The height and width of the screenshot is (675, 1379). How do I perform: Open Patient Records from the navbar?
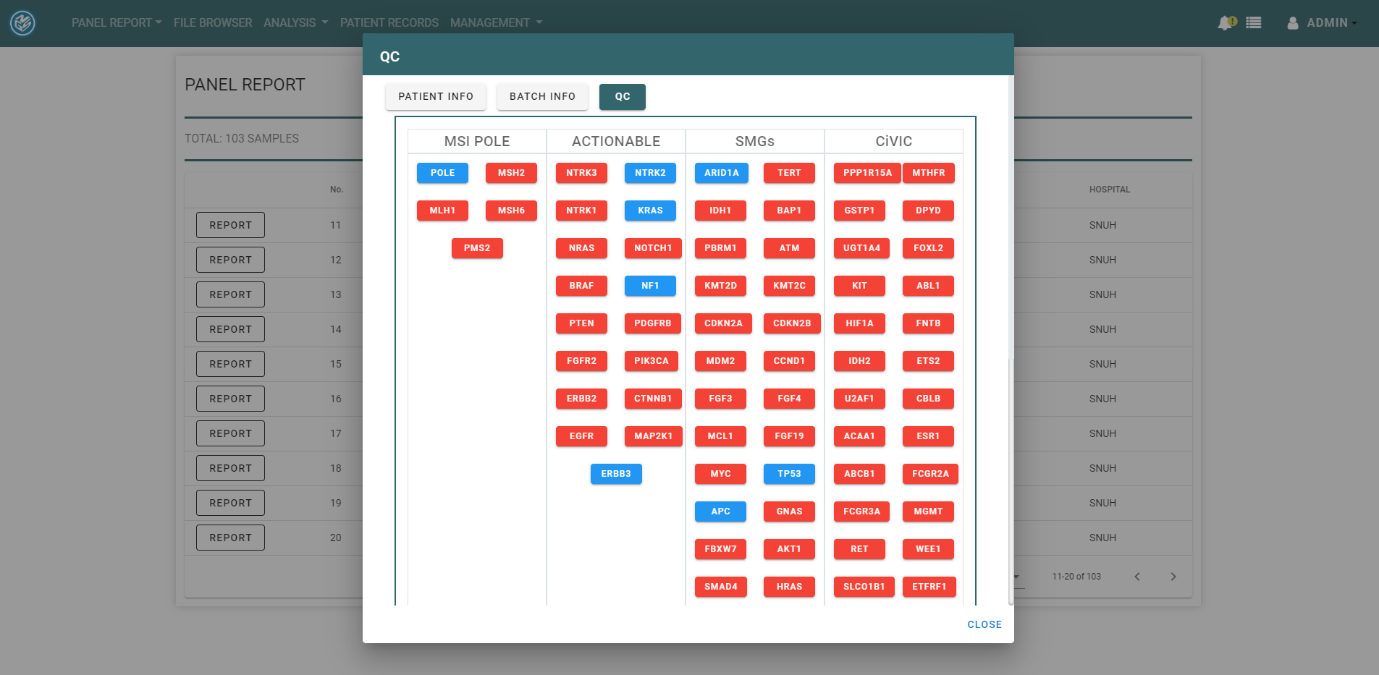pyautogui.click(x=389, y=23)
